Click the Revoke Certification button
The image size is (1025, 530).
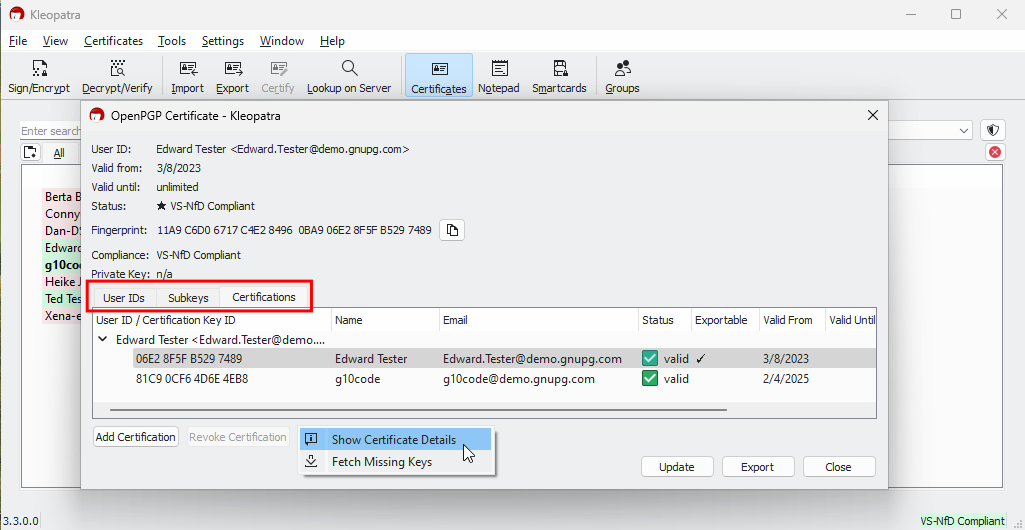(238, 437)
